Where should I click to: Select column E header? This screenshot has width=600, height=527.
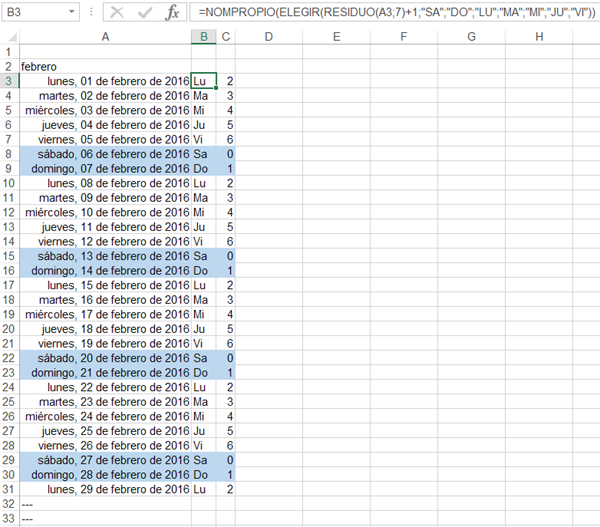pyautogui.click(x=336, y=37)
